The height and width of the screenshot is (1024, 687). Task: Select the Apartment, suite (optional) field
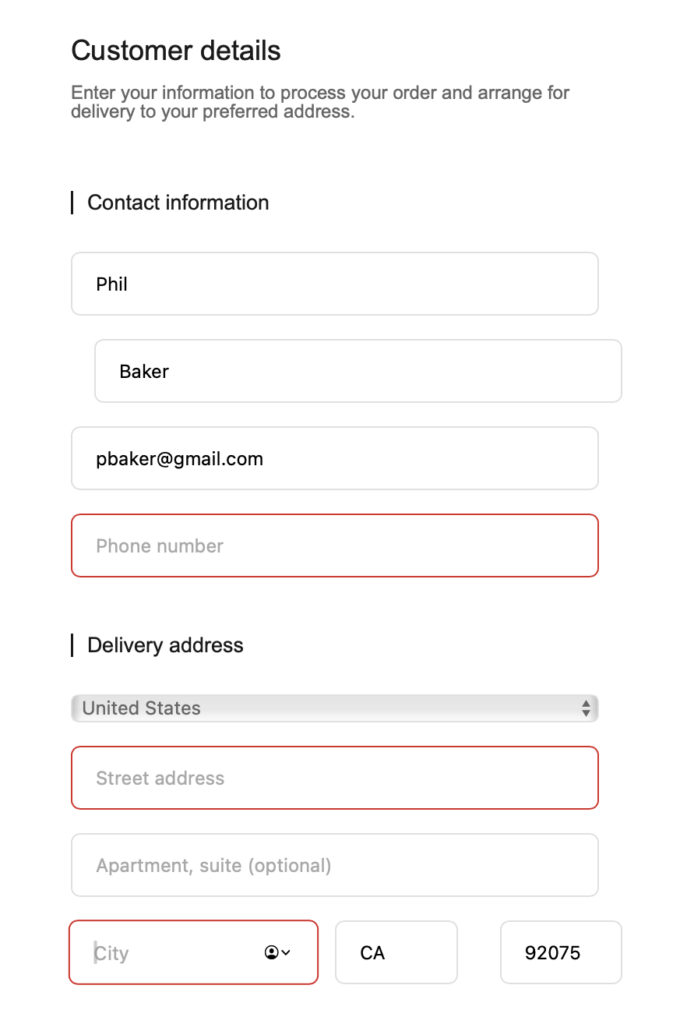pyautogui.click(x=334, y=865)
